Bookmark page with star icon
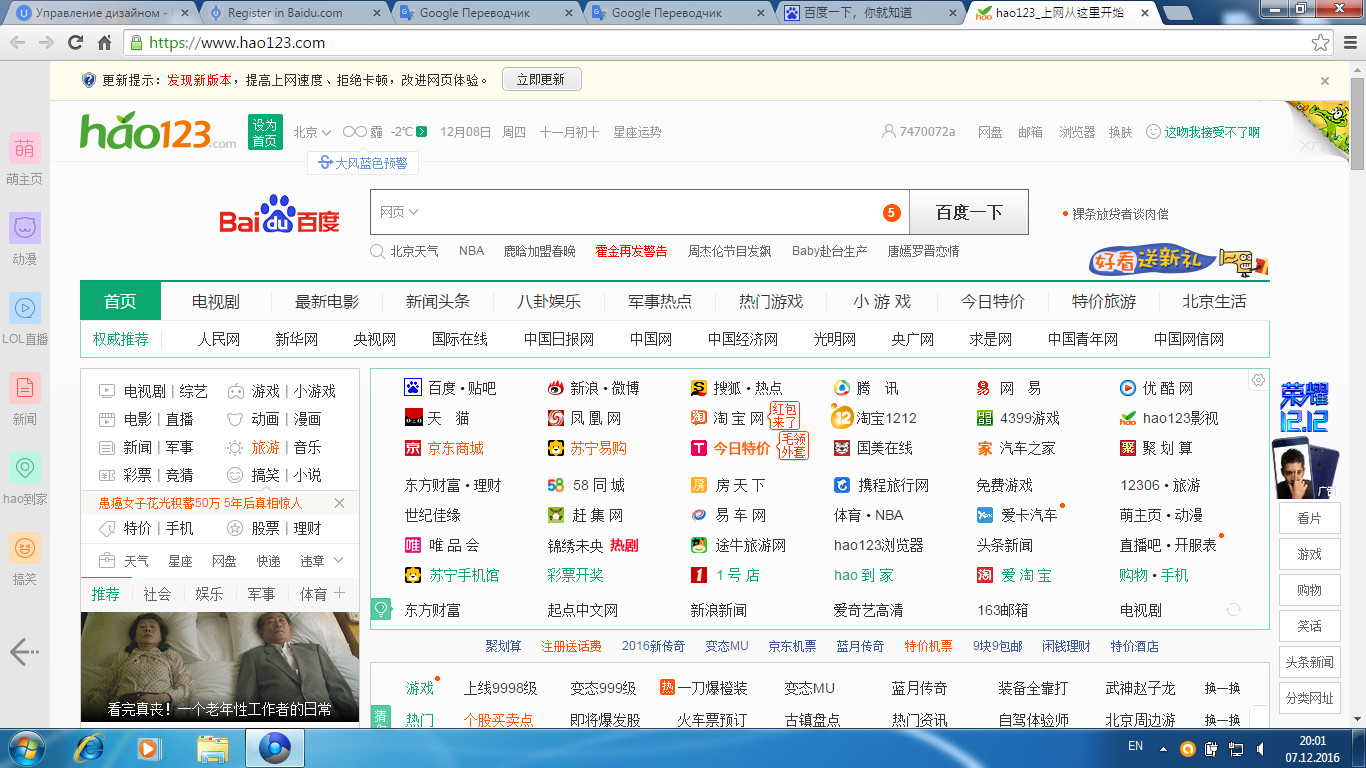Image resolution: width=1366 pixels, height=768 pixels. tap(1321, 43)
